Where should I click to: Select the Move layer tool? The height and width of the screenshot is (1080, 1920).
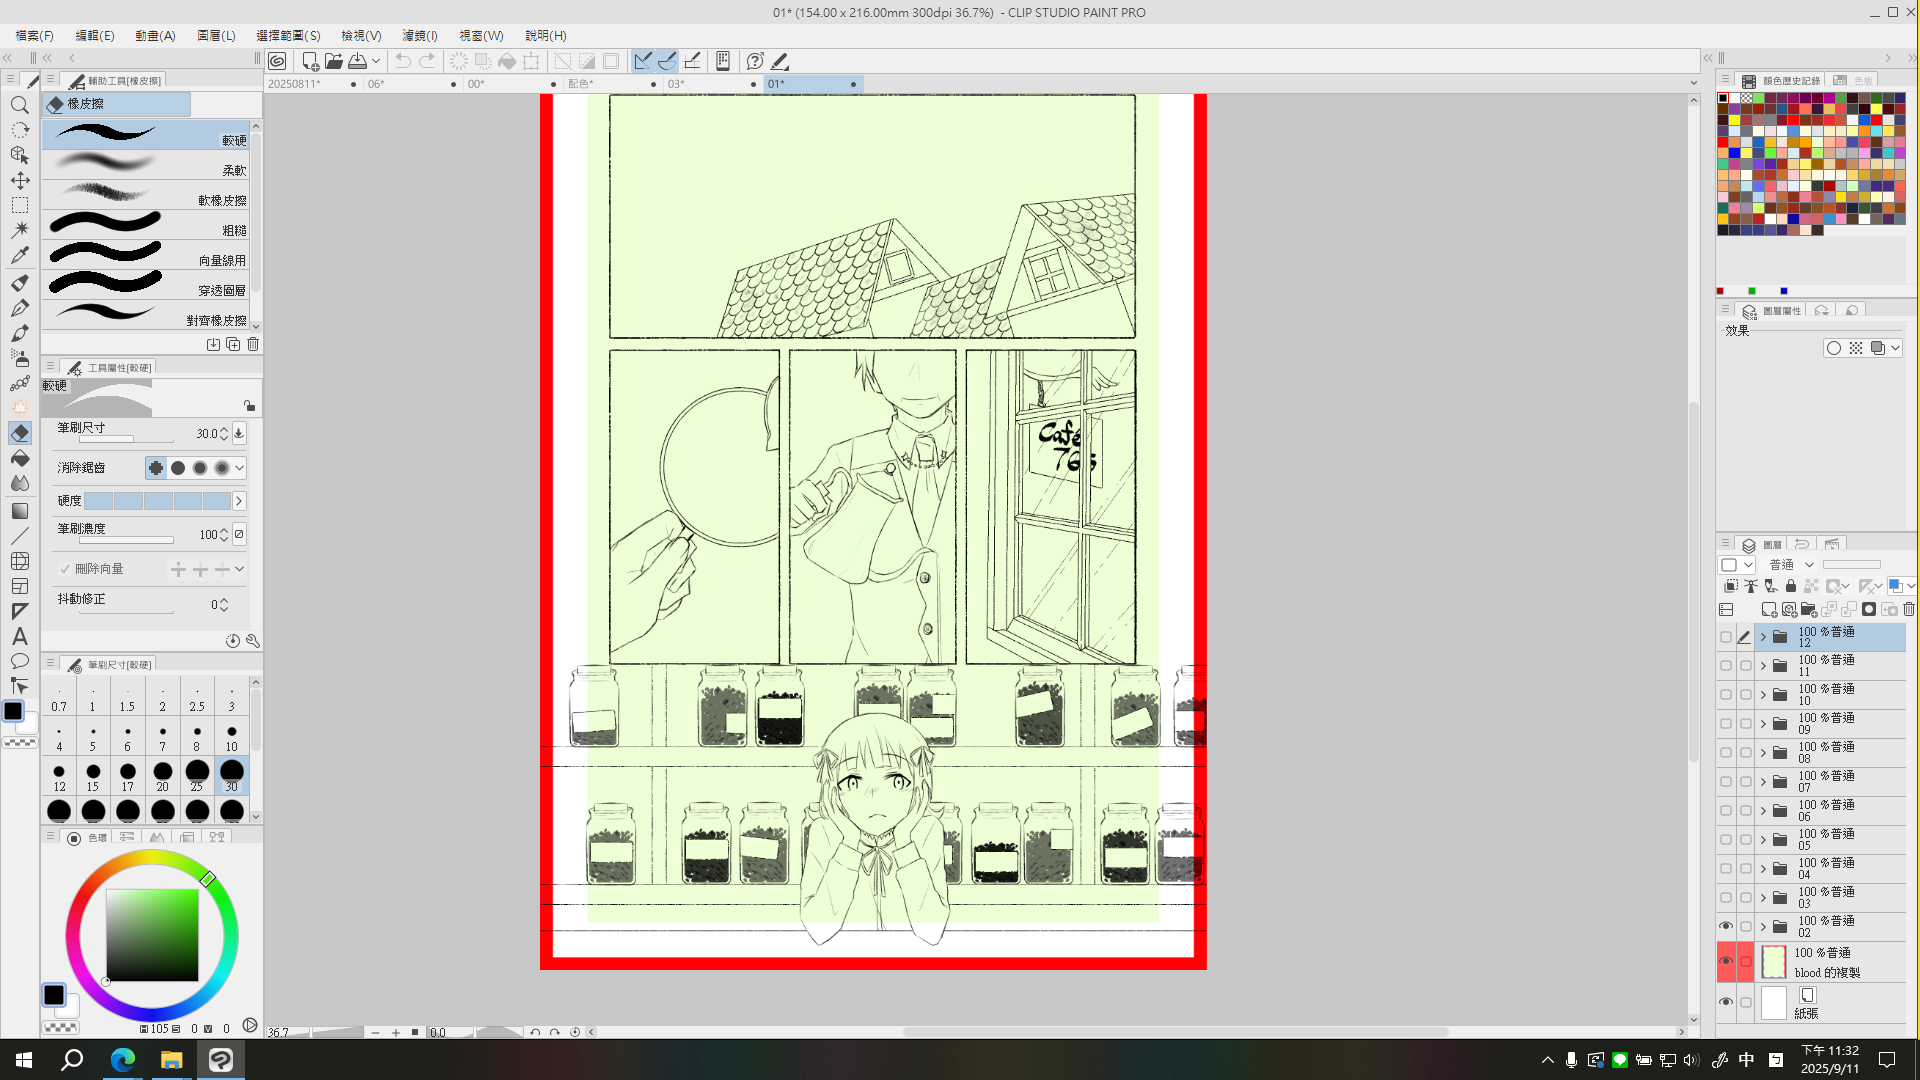click(x=19, y=180)
